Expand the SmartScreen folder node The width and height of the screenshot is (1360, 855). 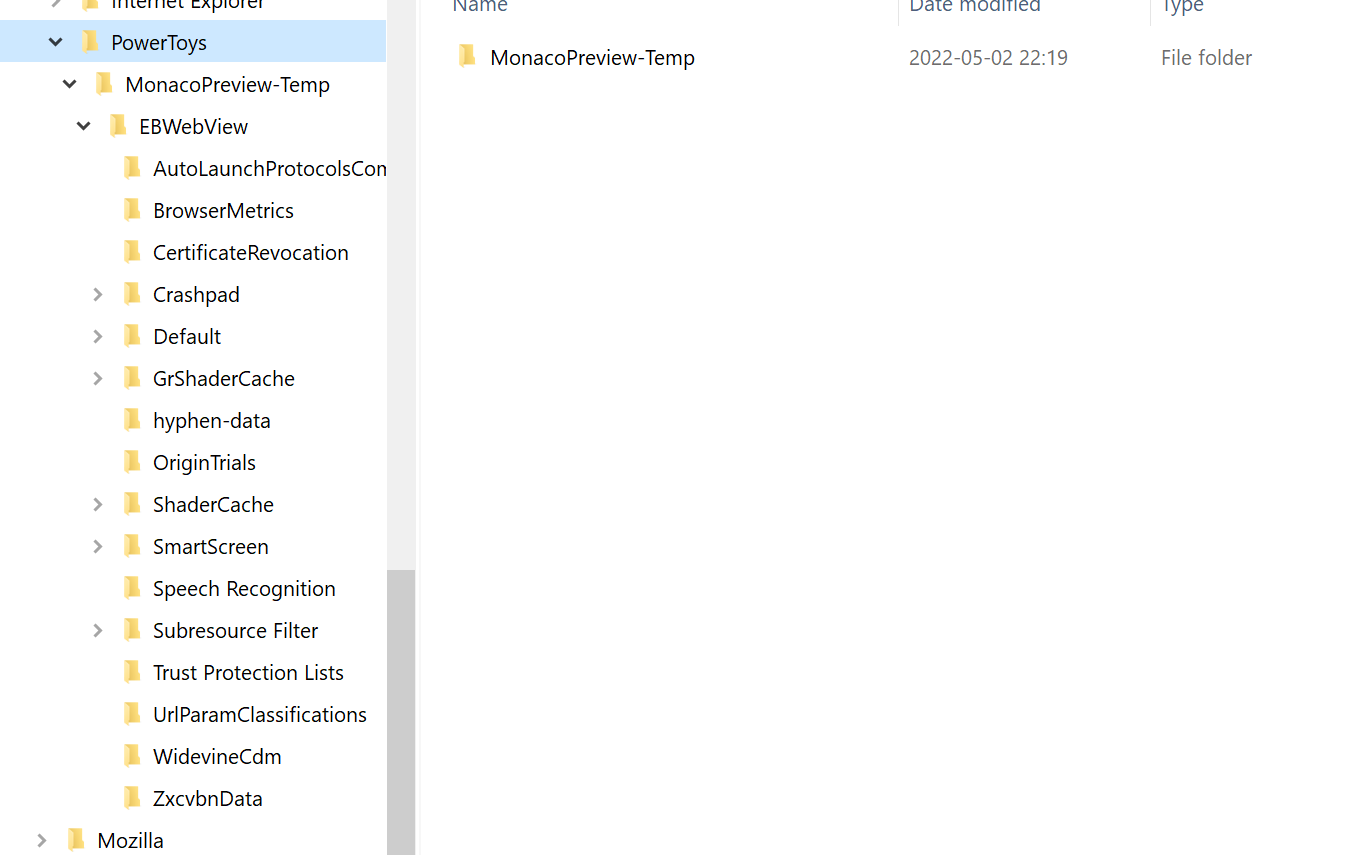click(98, 546)
